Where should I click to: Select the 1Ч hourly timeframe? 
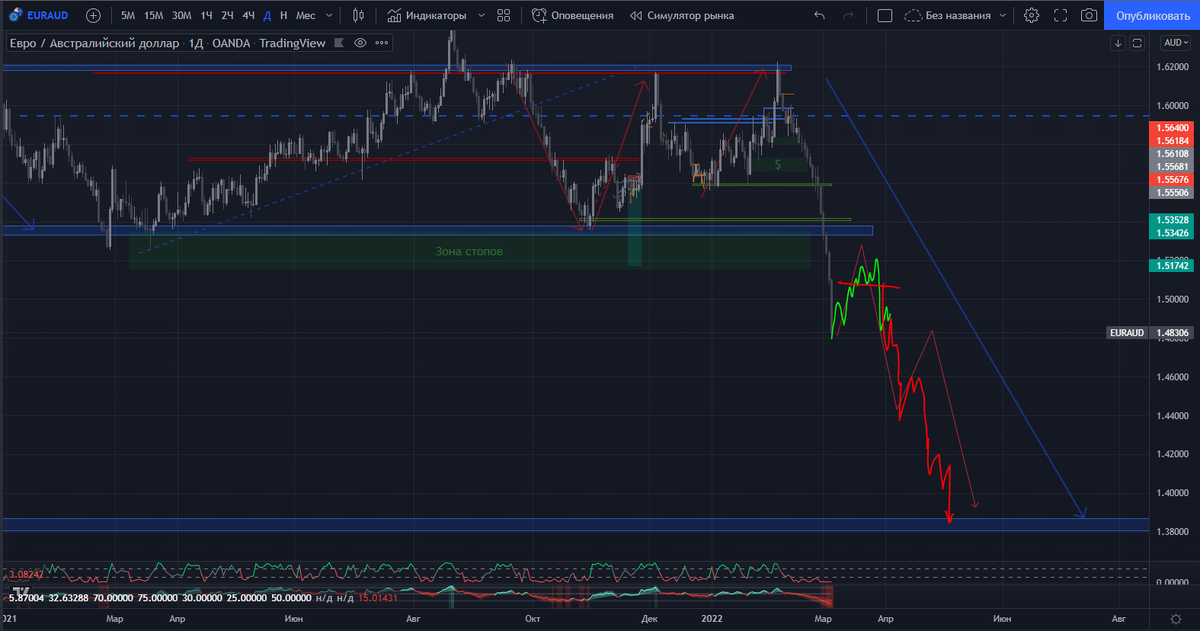[206, 15]
